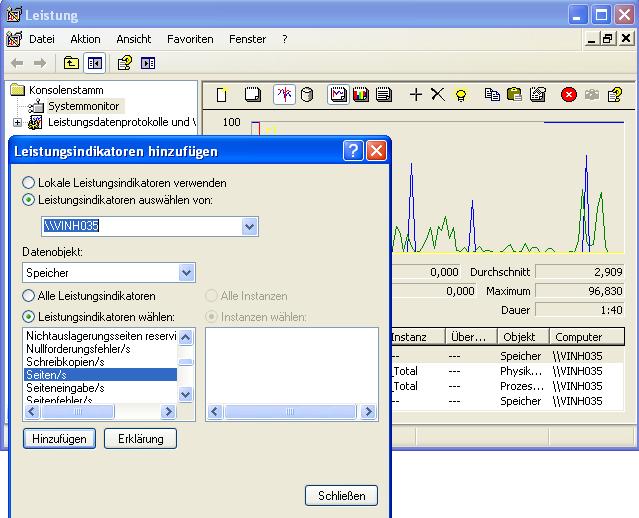This screenshot has width=639, height=518.
Task: Click the Schließen button
Action: [x=341, y=495]
